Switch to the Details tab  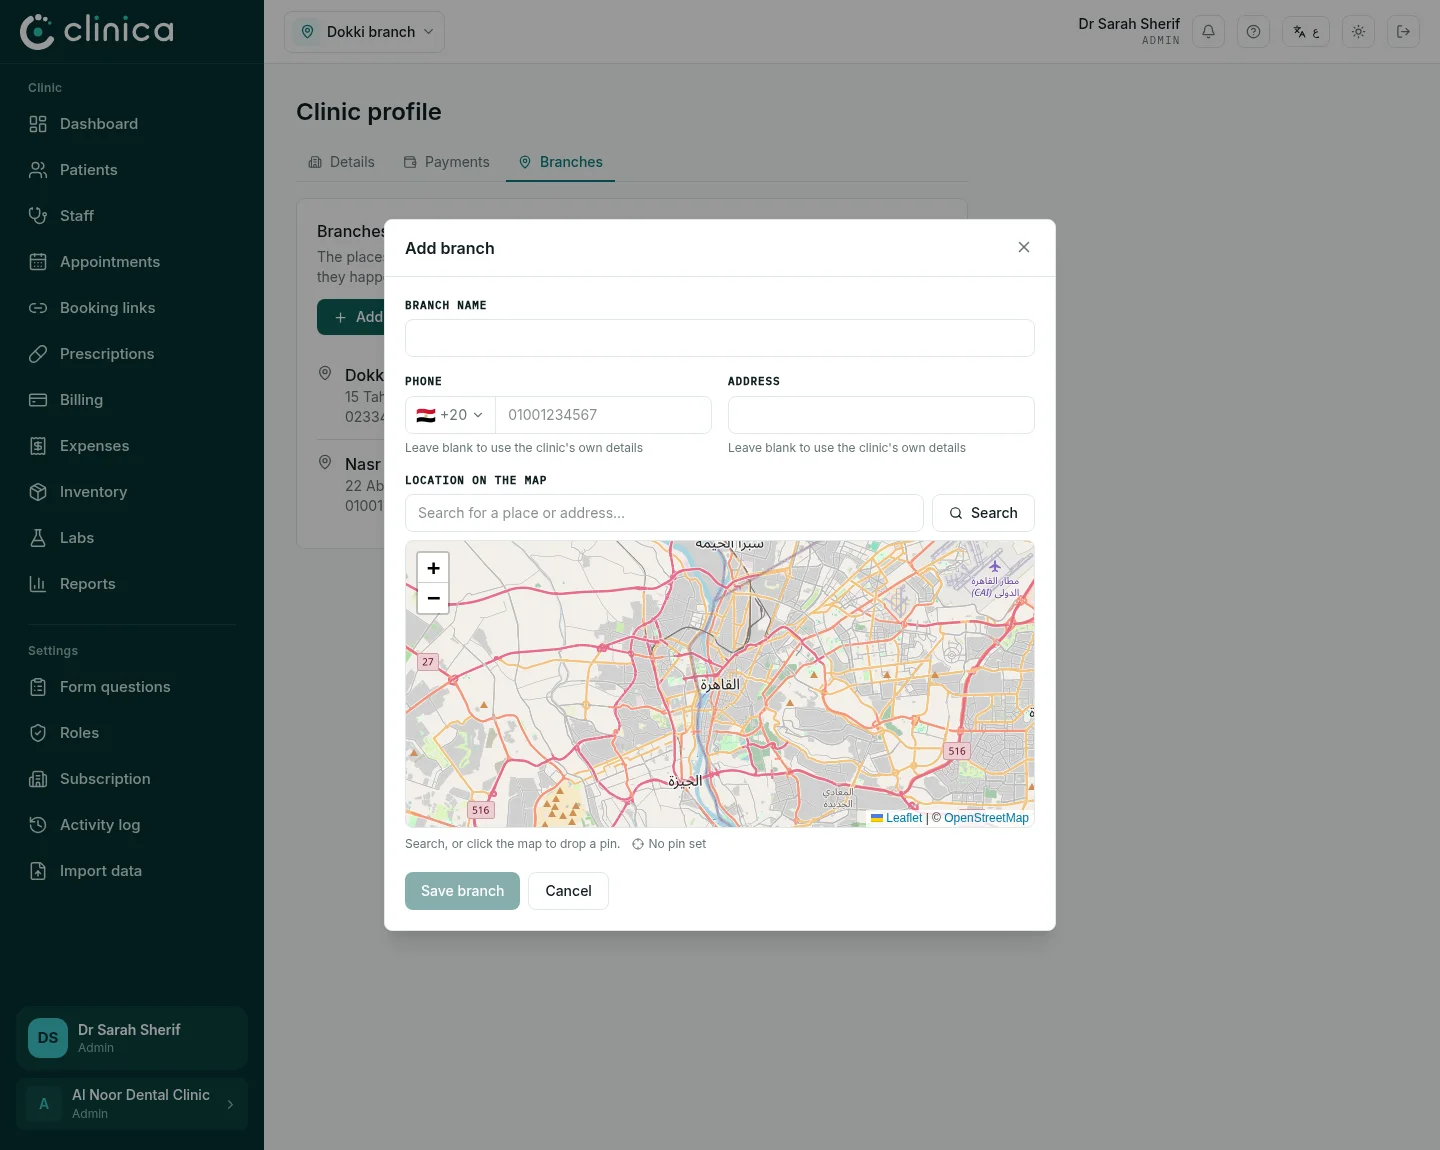pos(341,162)
